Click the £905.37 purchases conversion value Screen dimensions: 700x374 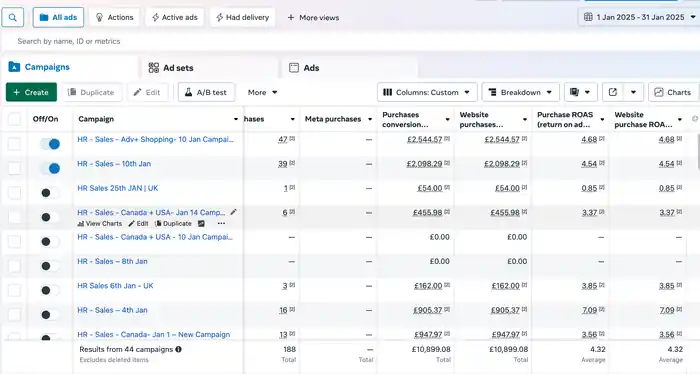428,310
